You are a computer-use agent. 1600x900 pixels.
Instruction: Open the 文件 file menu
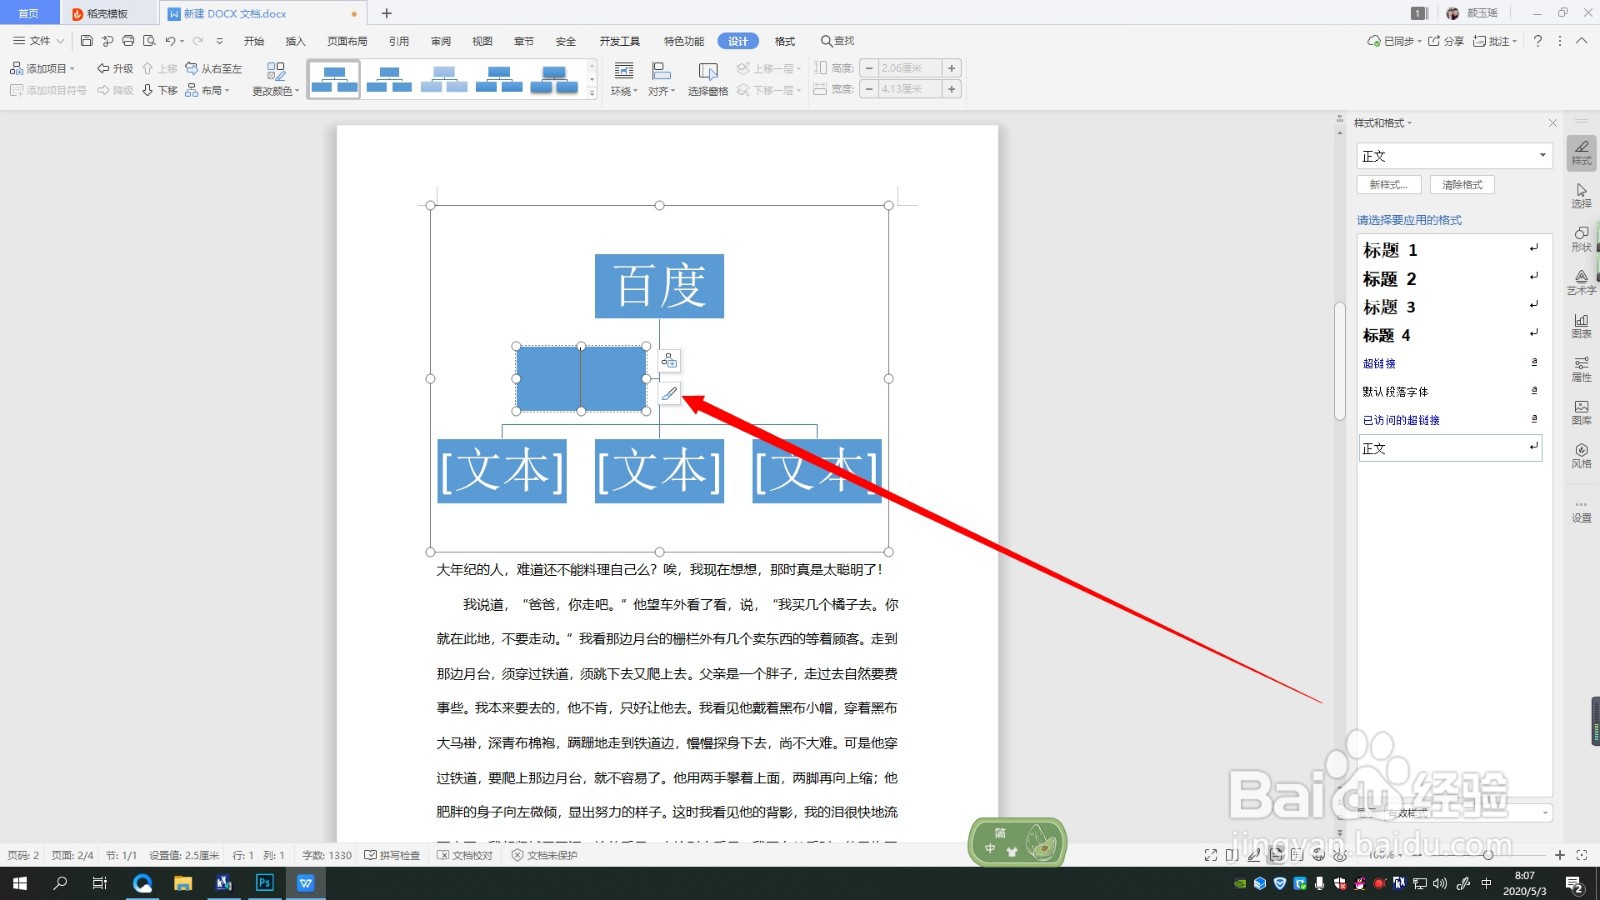[38, 41]
